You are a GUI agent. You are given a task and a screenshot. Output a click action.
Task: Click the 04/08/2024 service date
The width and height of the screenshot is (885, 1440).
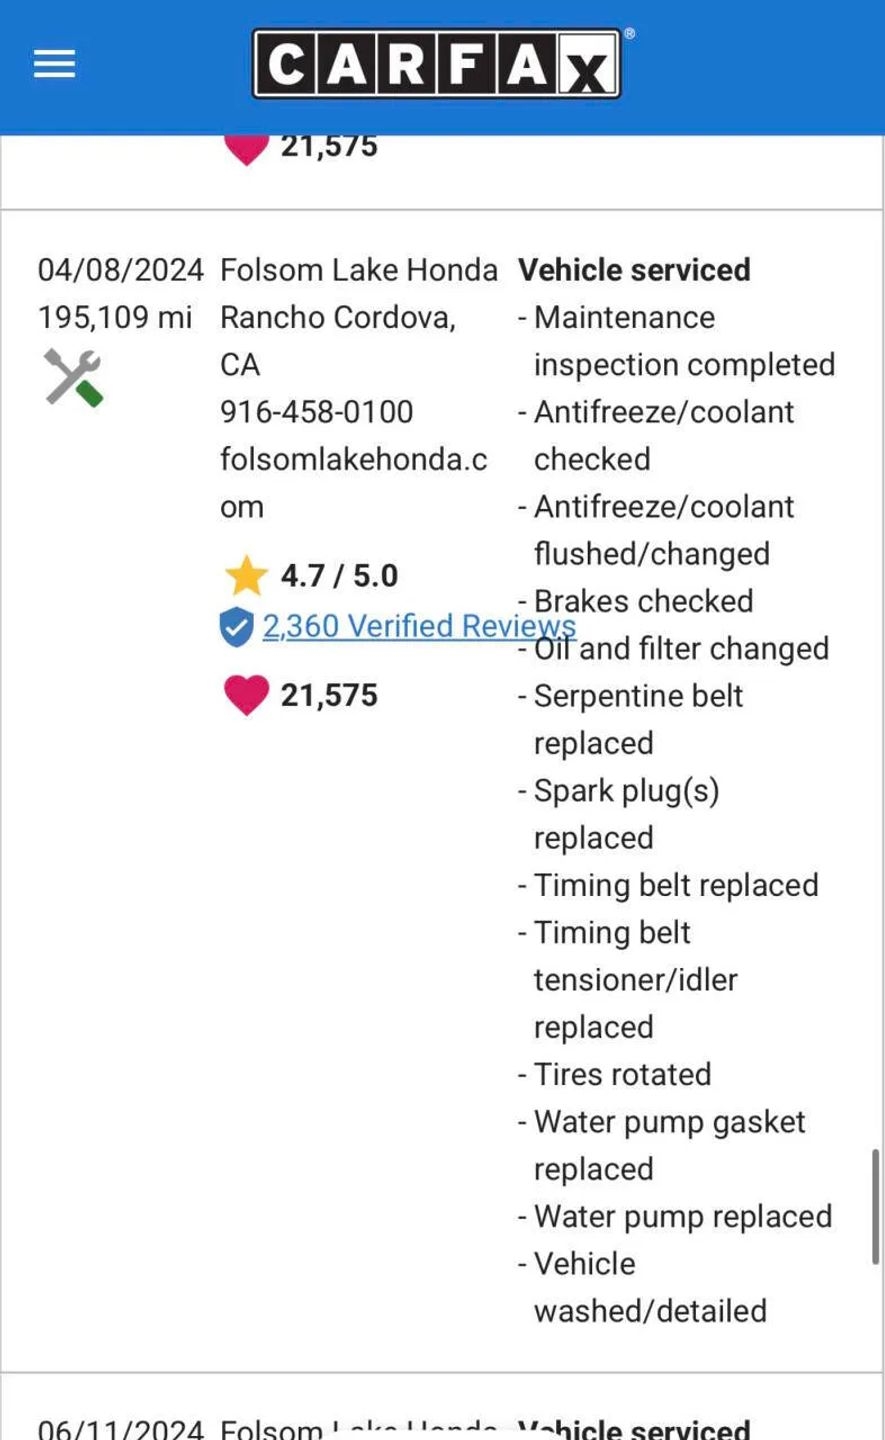120,270
